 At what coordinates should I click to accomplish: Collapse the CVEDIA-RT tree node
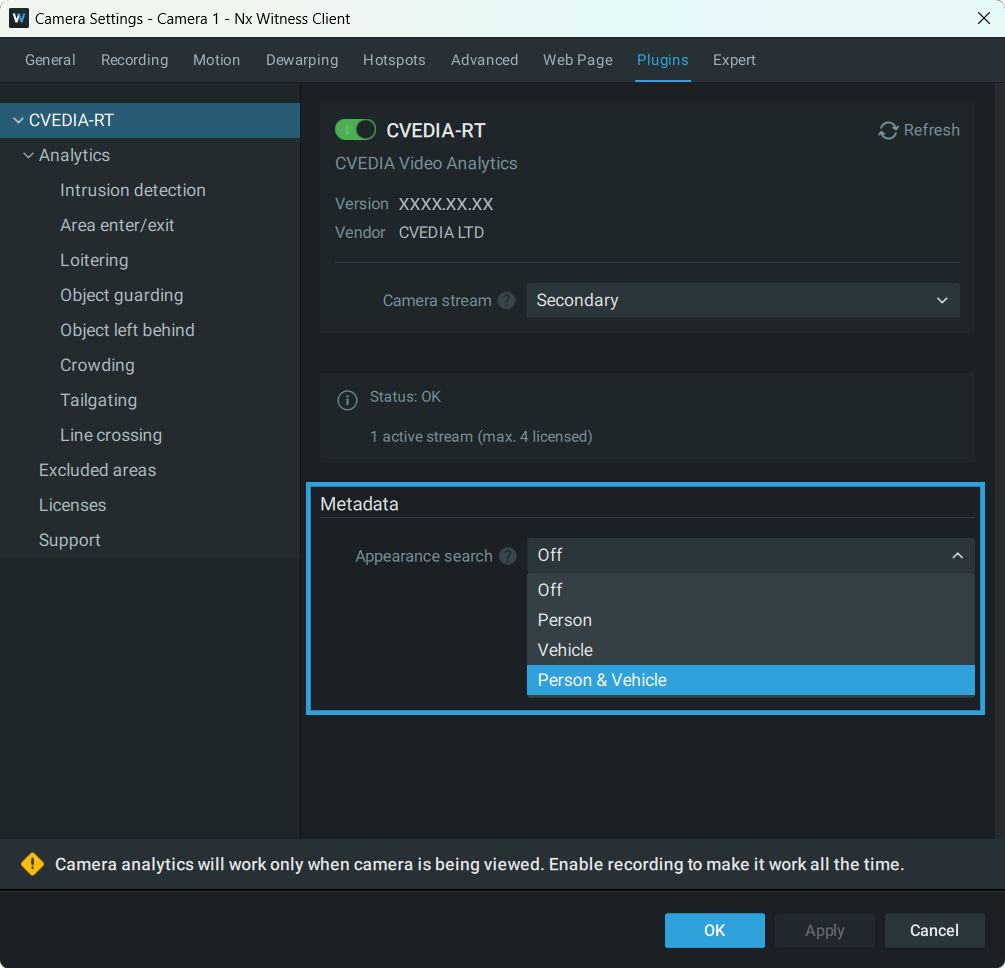(18, 121)
